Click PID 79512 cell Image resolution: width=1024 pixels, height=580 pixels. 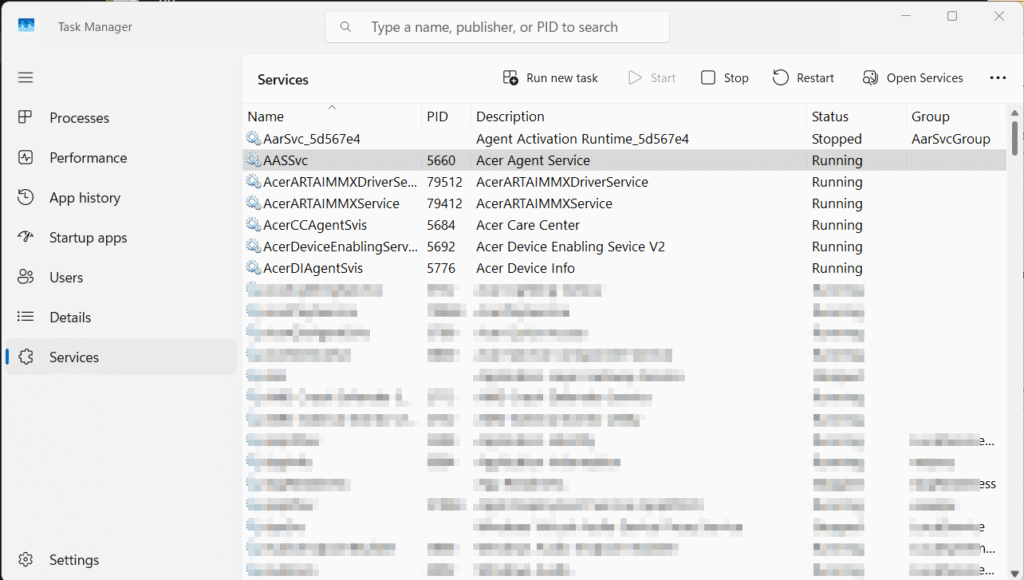444,182
